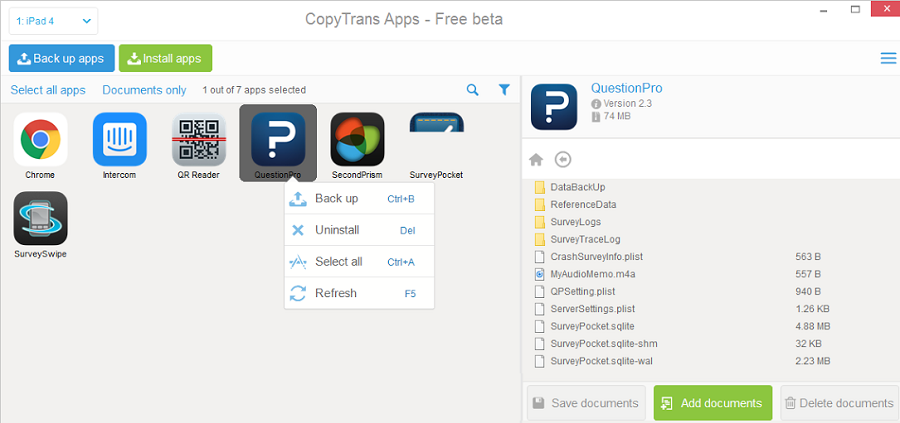Select the SurveySwipe app icon

coord(40,219)
